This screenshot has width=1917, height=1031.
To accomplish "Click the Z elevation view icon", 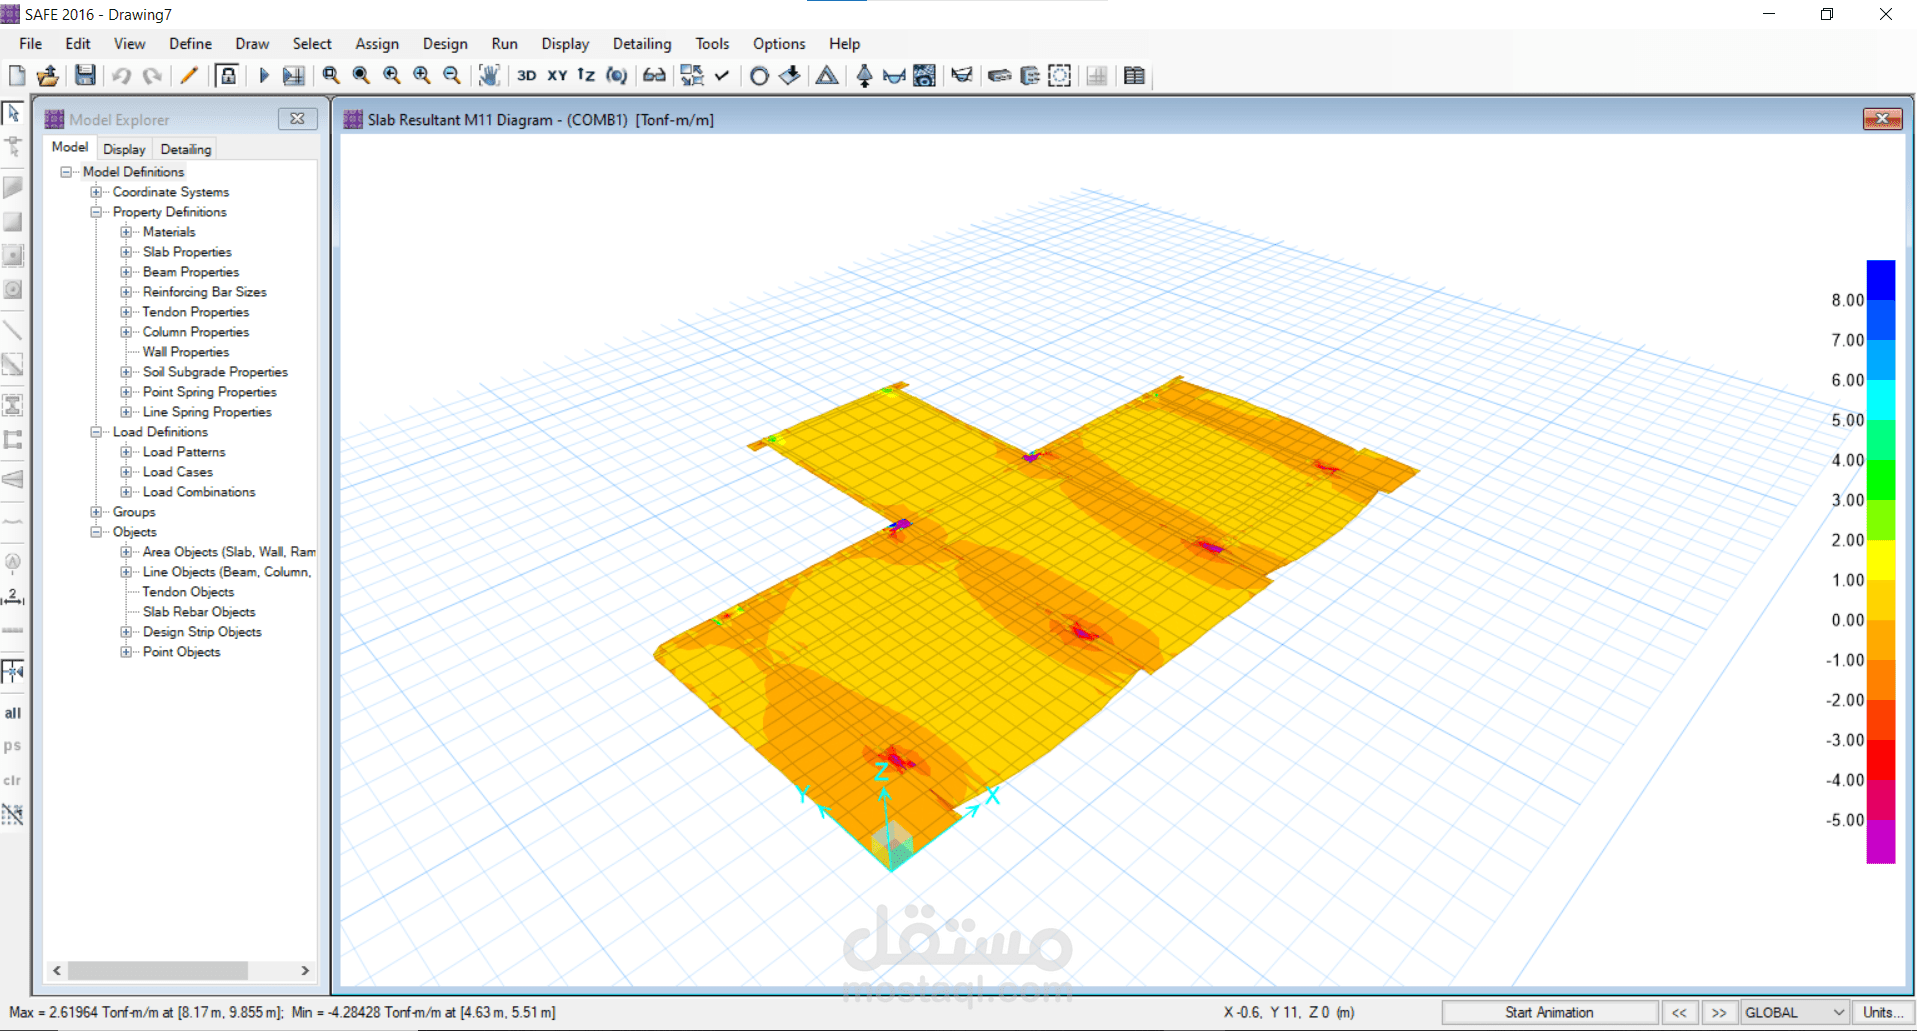I will (587, 76).
